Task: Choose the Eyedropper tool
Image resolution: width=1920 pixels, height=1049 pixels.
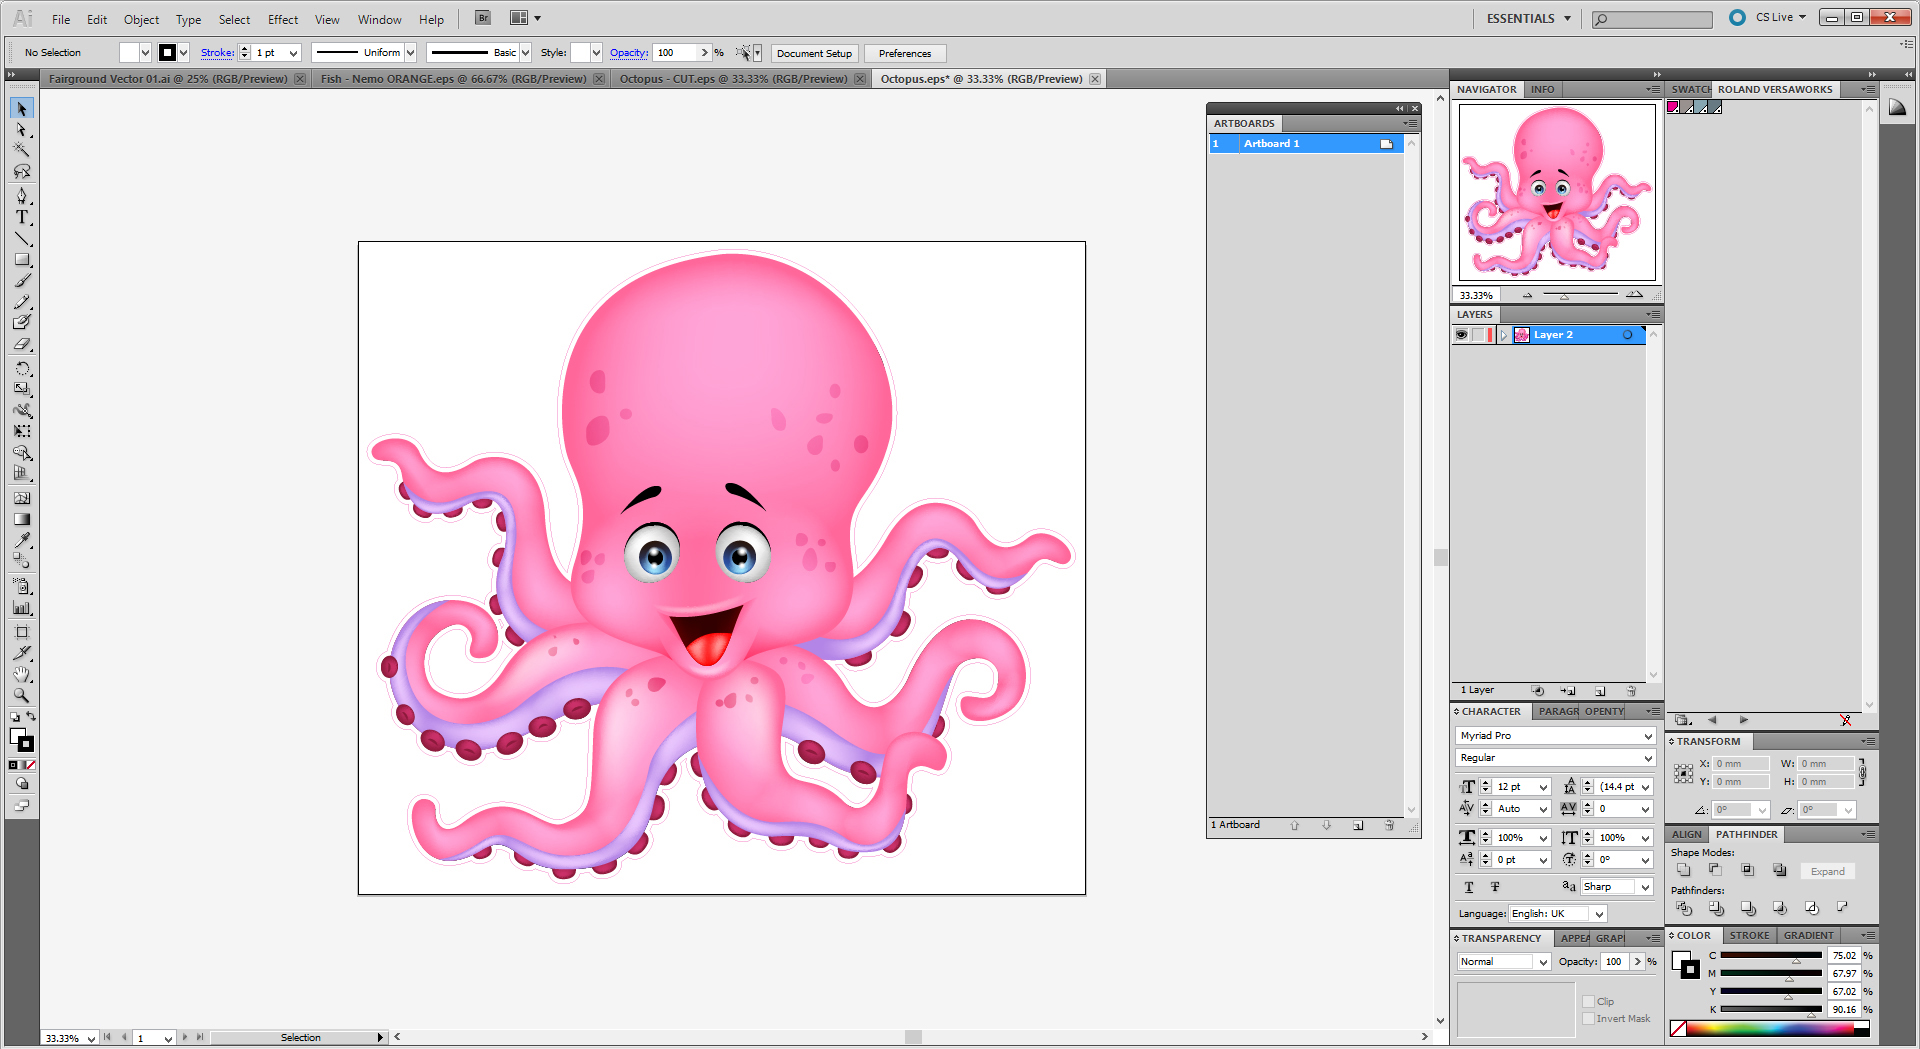Action: point(22,540)
